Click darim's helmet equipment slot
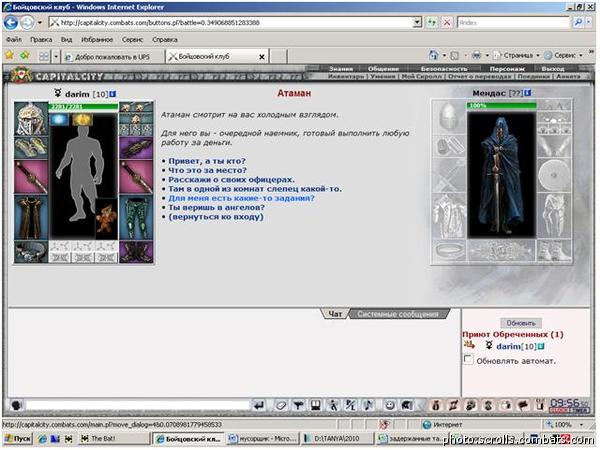 (x=31, y=119)
